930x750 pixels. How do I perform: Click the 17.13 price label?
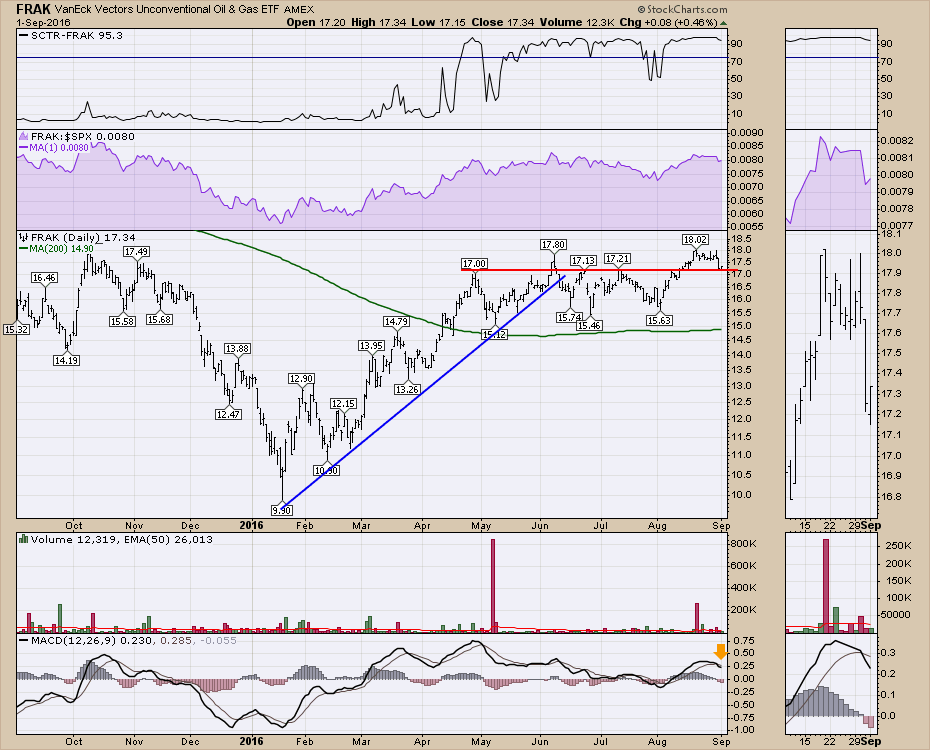pyautogui.click(x=583, y=261)
